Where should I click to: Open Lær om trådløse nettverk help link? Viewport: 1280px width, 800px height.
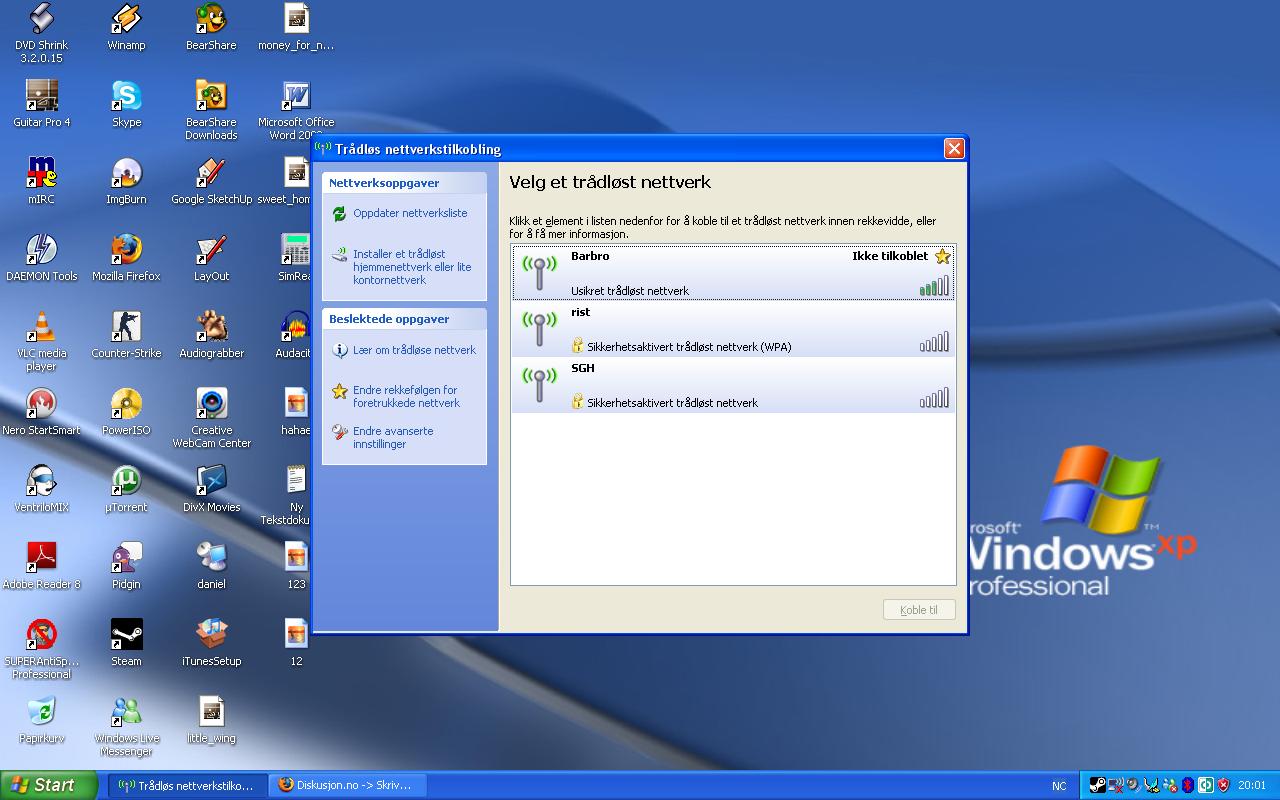(x=403, y=350)
